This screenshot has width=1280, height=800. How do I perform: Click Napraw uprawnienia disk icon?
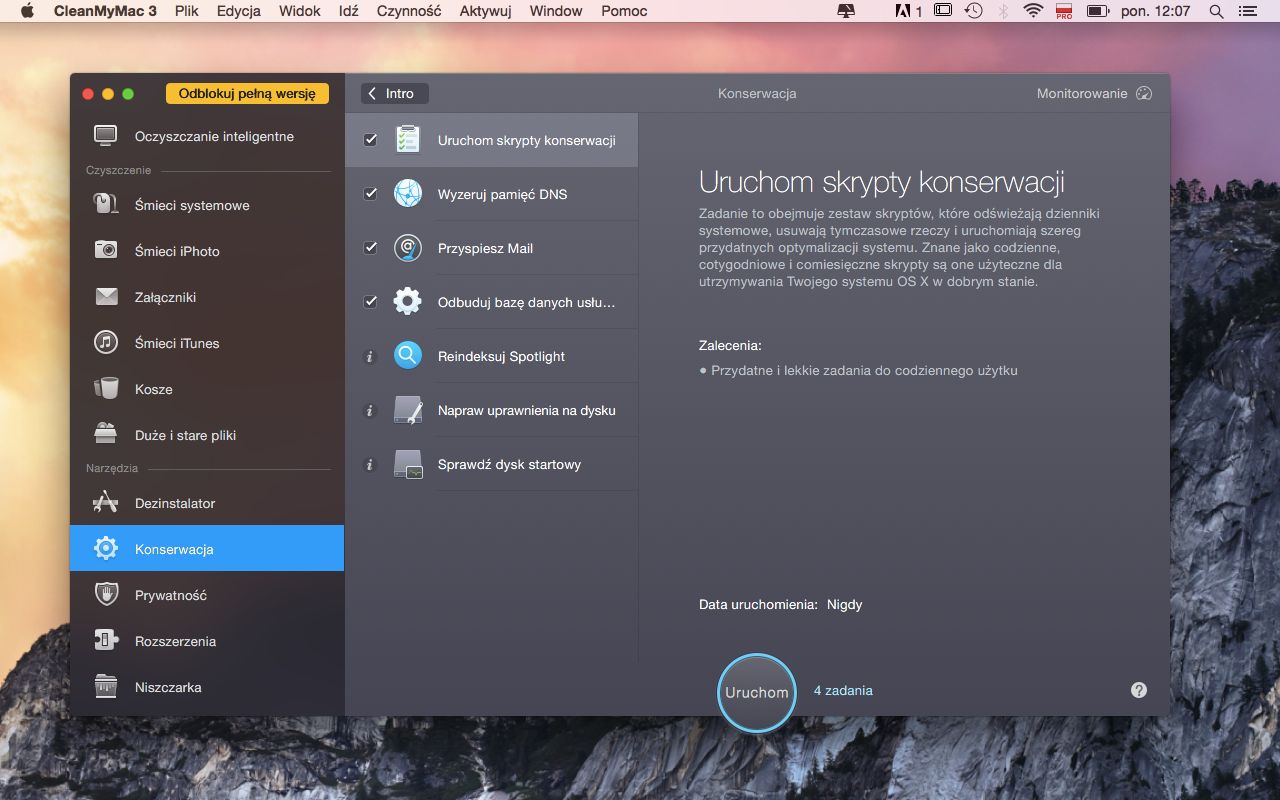408,410
